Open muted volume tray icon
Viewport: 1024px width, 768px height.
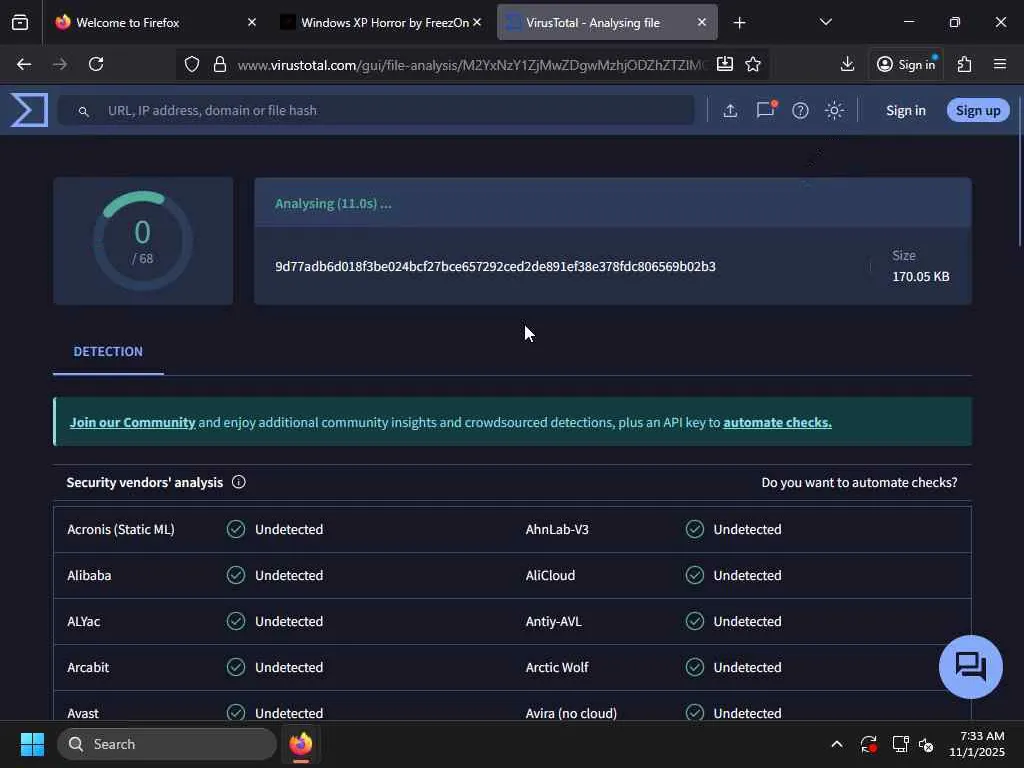926,744
